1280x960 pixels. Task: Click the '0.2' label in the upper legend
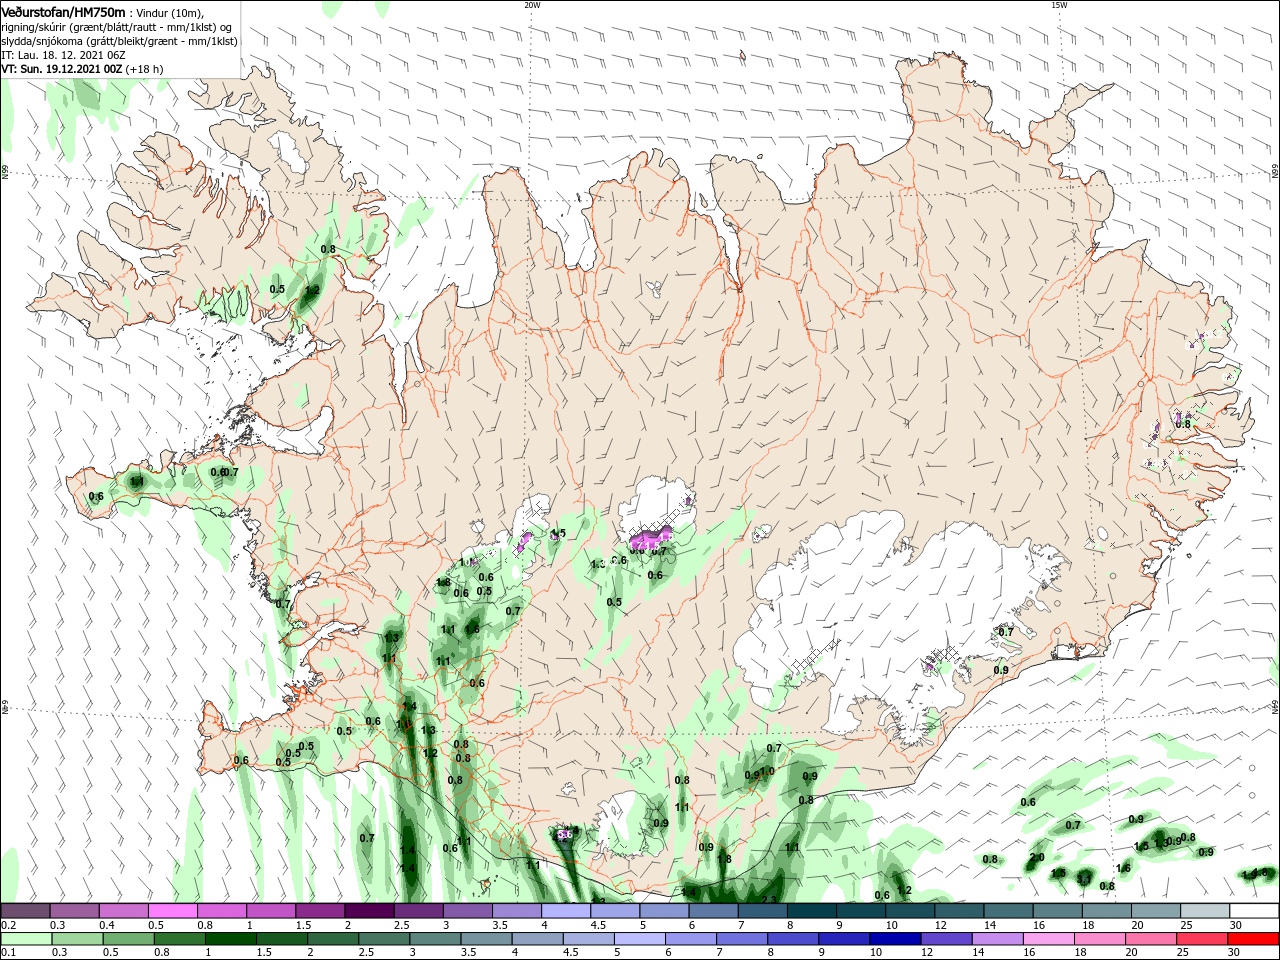click(8, 925)
